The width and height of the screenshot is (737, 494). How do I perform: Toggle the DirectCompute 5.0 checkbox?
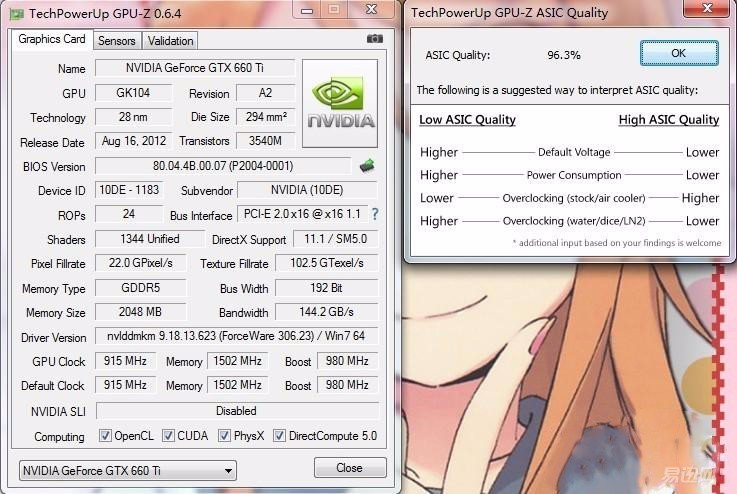[x=279, y=436]
